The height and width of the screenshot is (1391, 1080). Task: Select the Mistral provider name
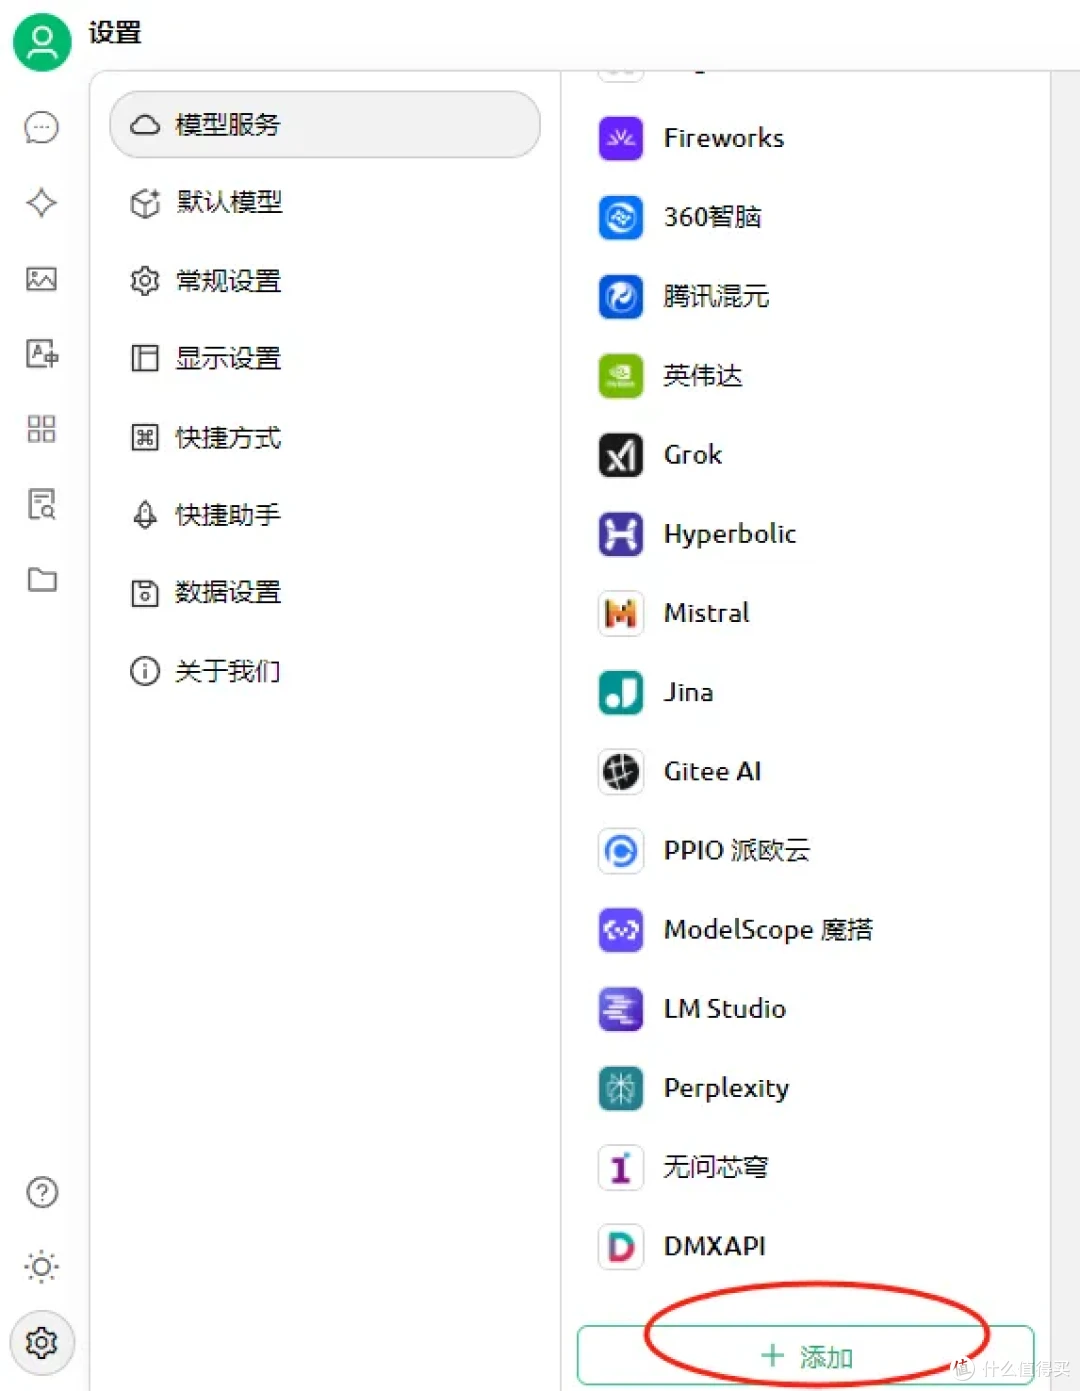coord(707,613)
